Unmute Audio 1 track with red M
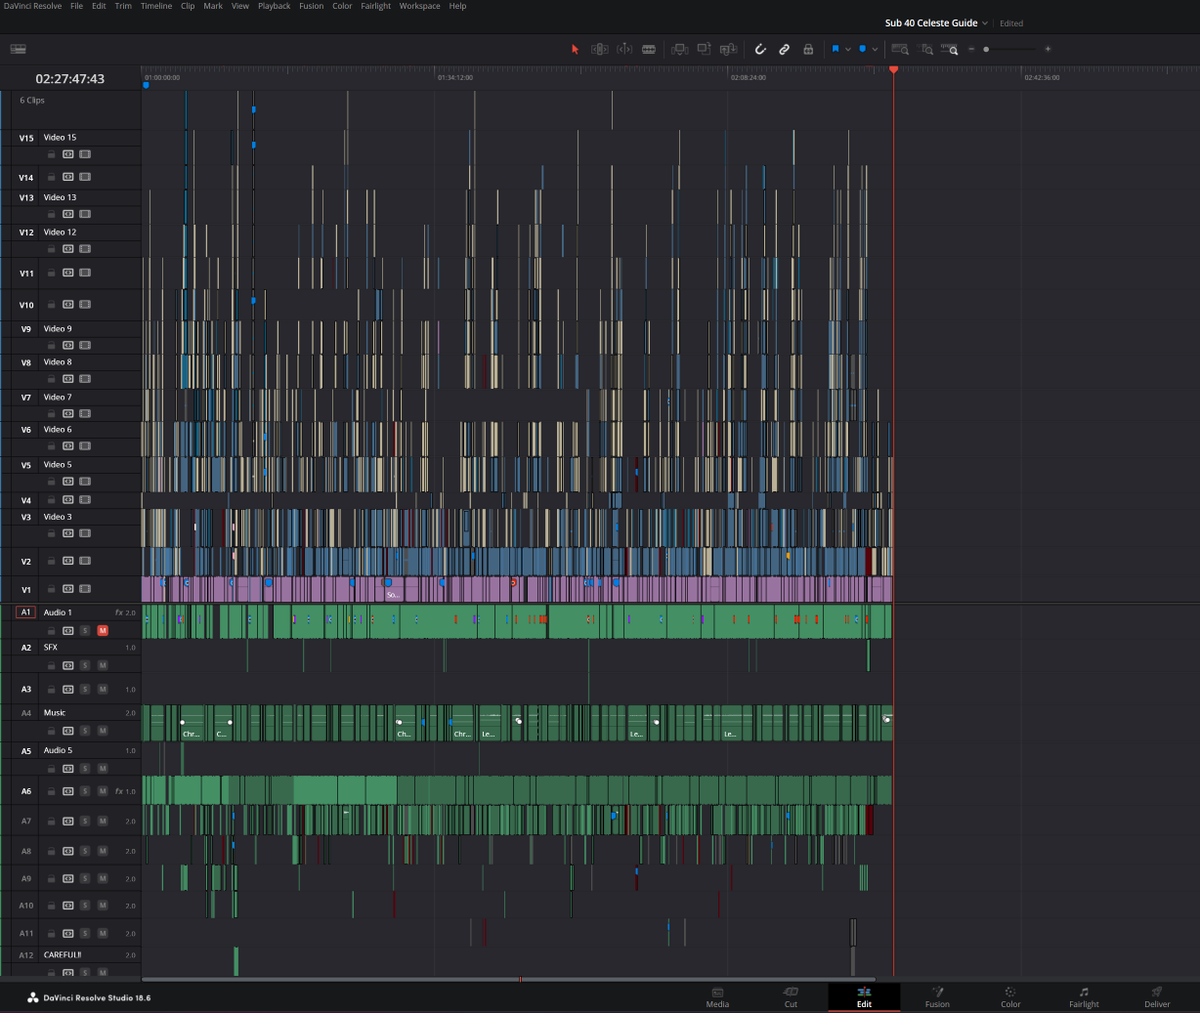This screenshot has height=1013, width=1200. click(x=102, y=630)
